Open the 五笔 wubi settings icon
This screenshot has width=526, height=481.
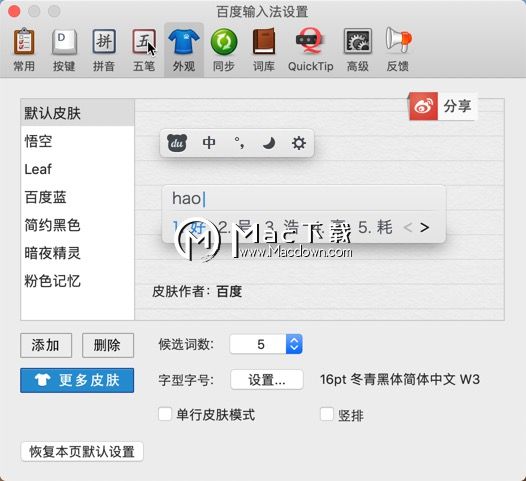click(144, 50)
